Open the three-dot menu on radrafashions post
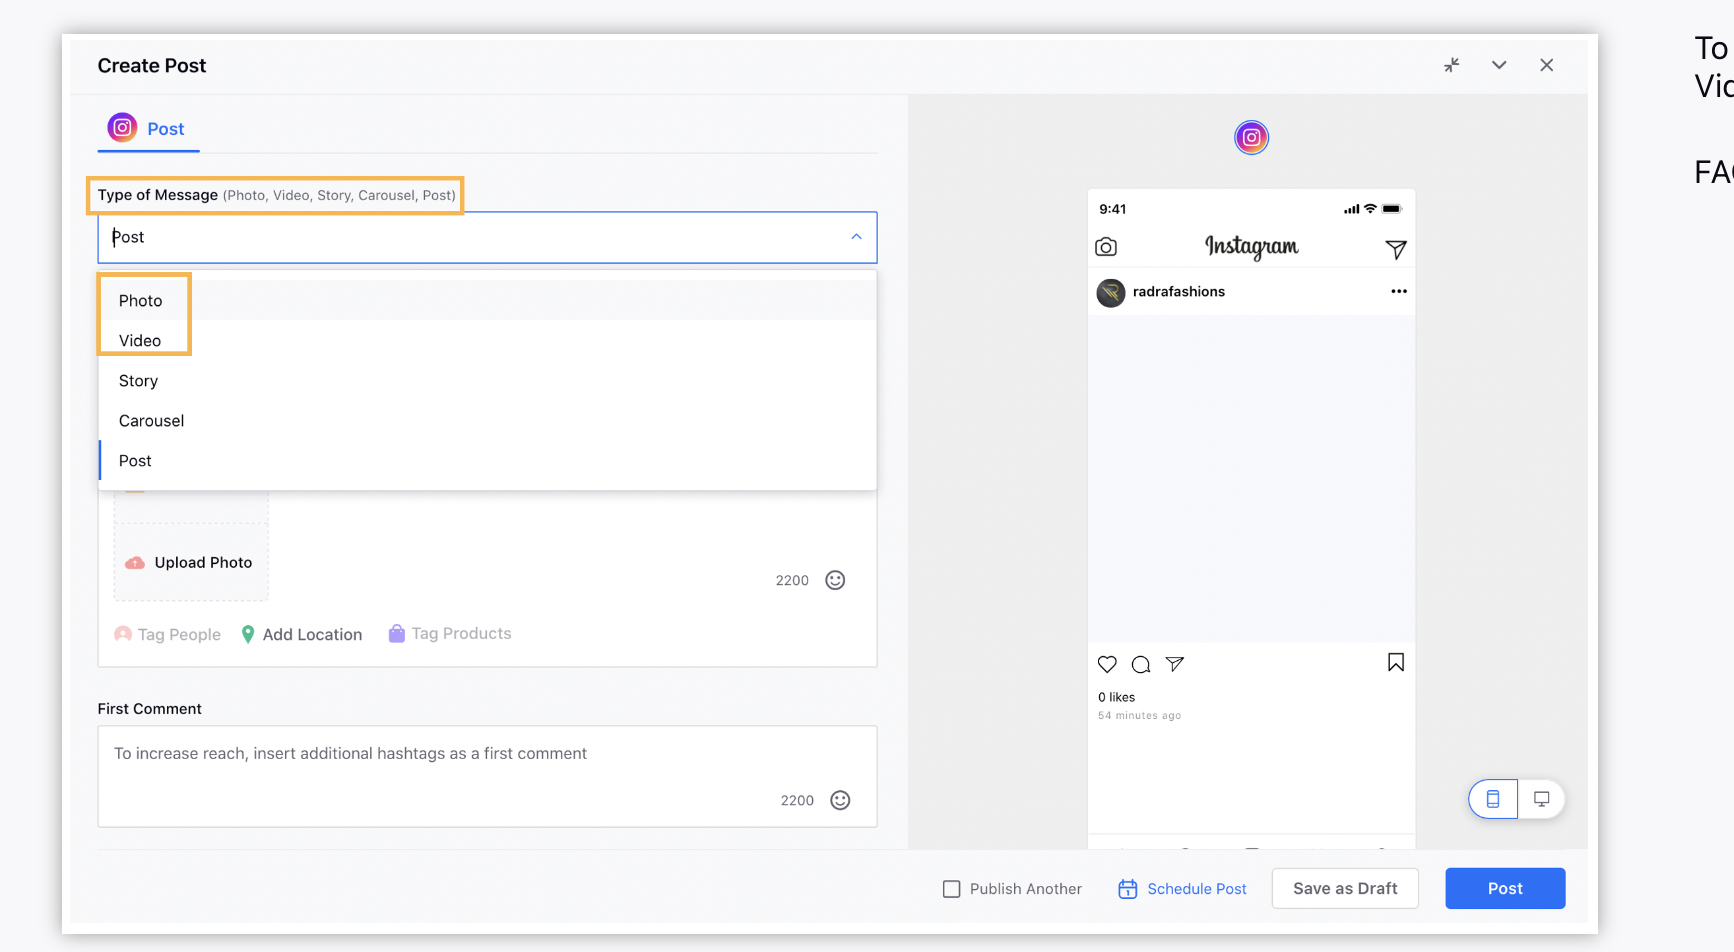This screenshot has height=952, width=1734. coord(1399,291)
